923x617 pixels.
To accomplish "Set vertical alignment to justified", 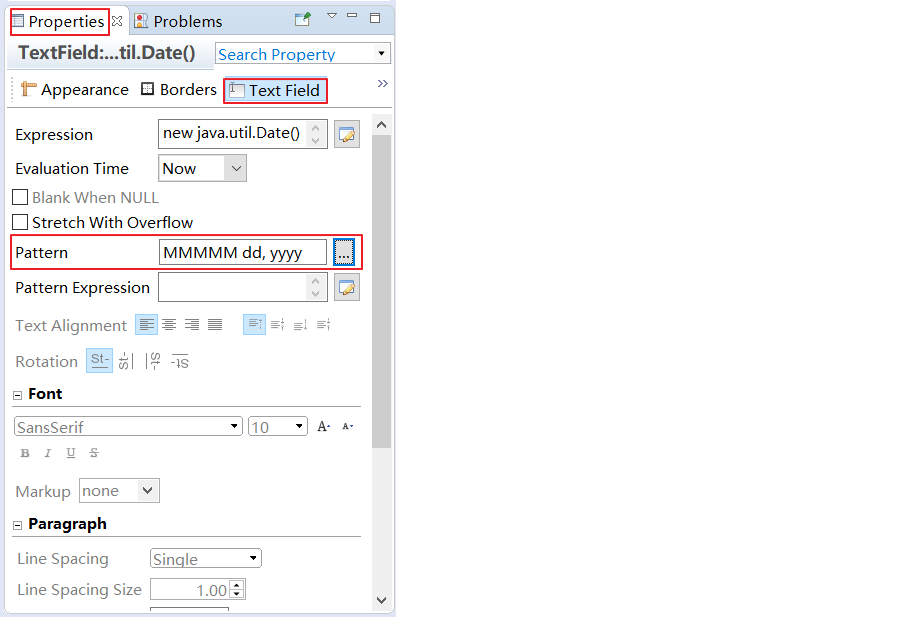I will 323,324.
